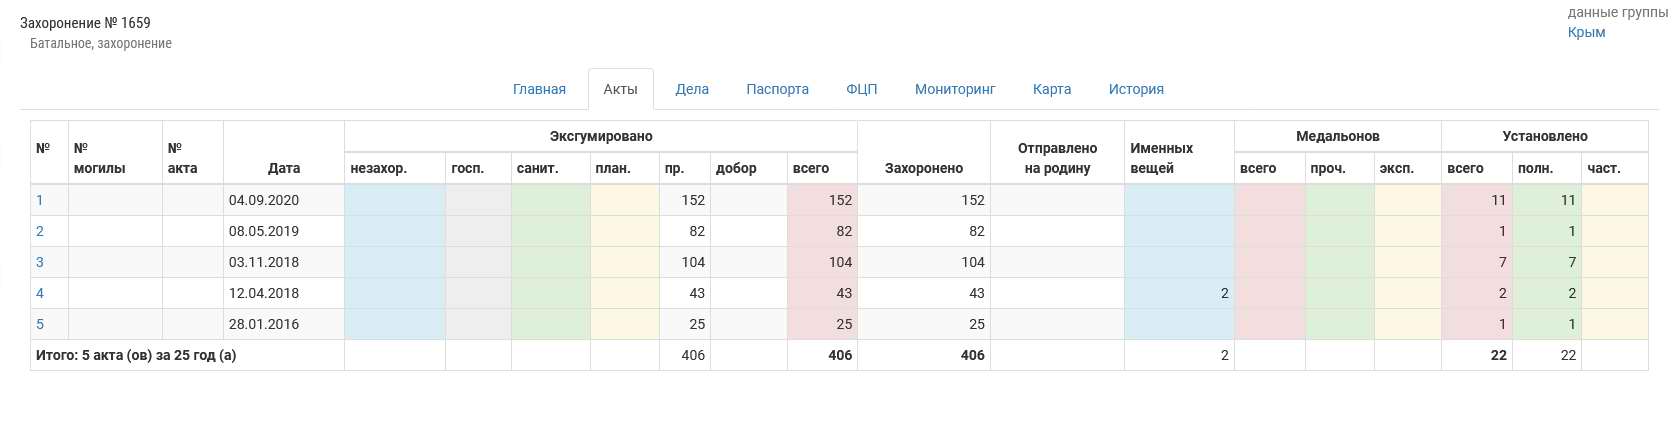Open act number 3 link
This screenshot has height=437, width=1679.
(x=40, y=262)
